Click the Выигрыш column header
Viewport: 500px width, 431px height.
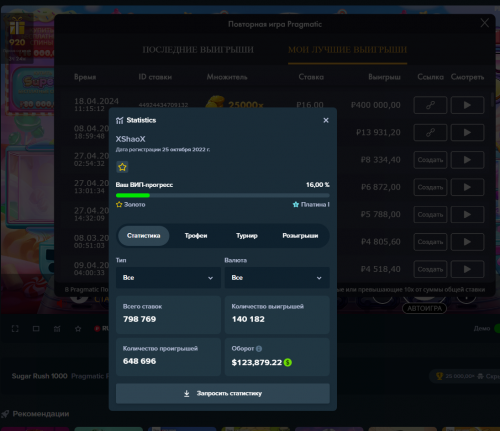pos(384,77)
